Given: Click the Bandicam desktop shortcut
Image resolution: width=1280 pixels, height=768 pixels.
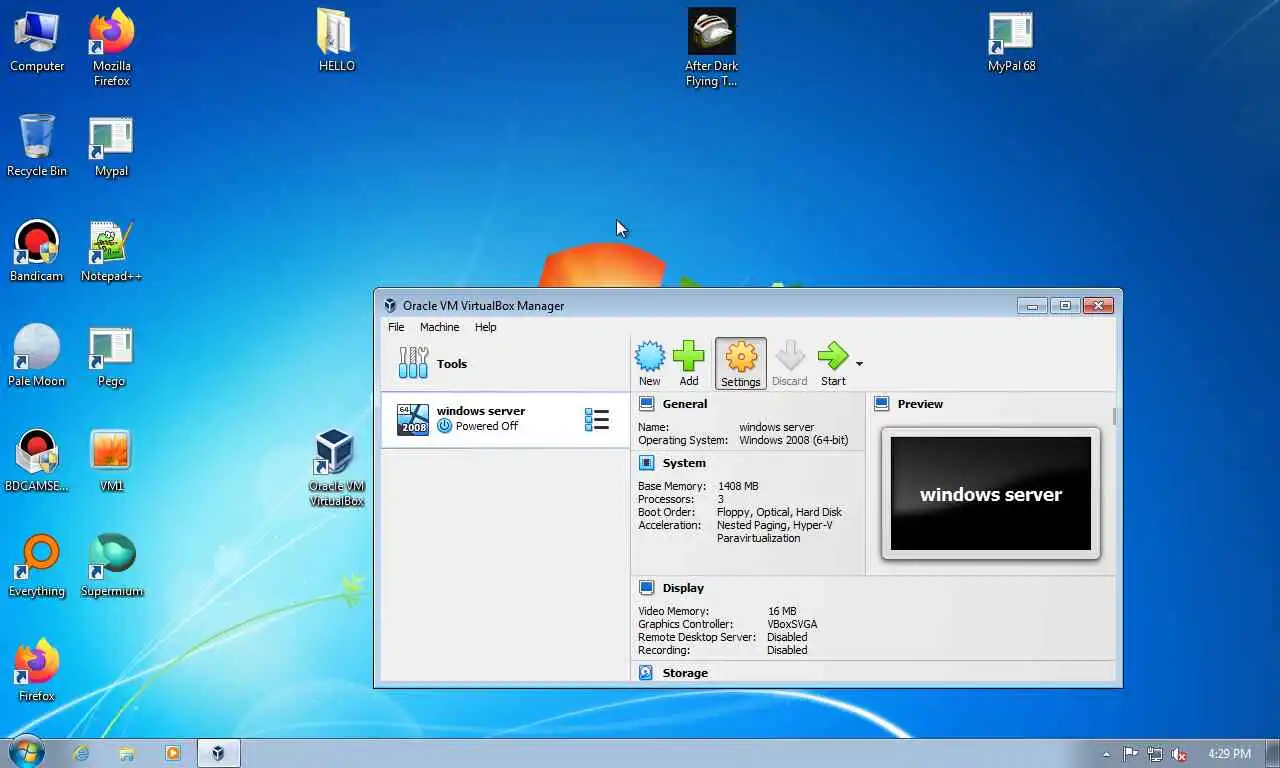Looking at the screenshot, I should [x=37, y=251].
